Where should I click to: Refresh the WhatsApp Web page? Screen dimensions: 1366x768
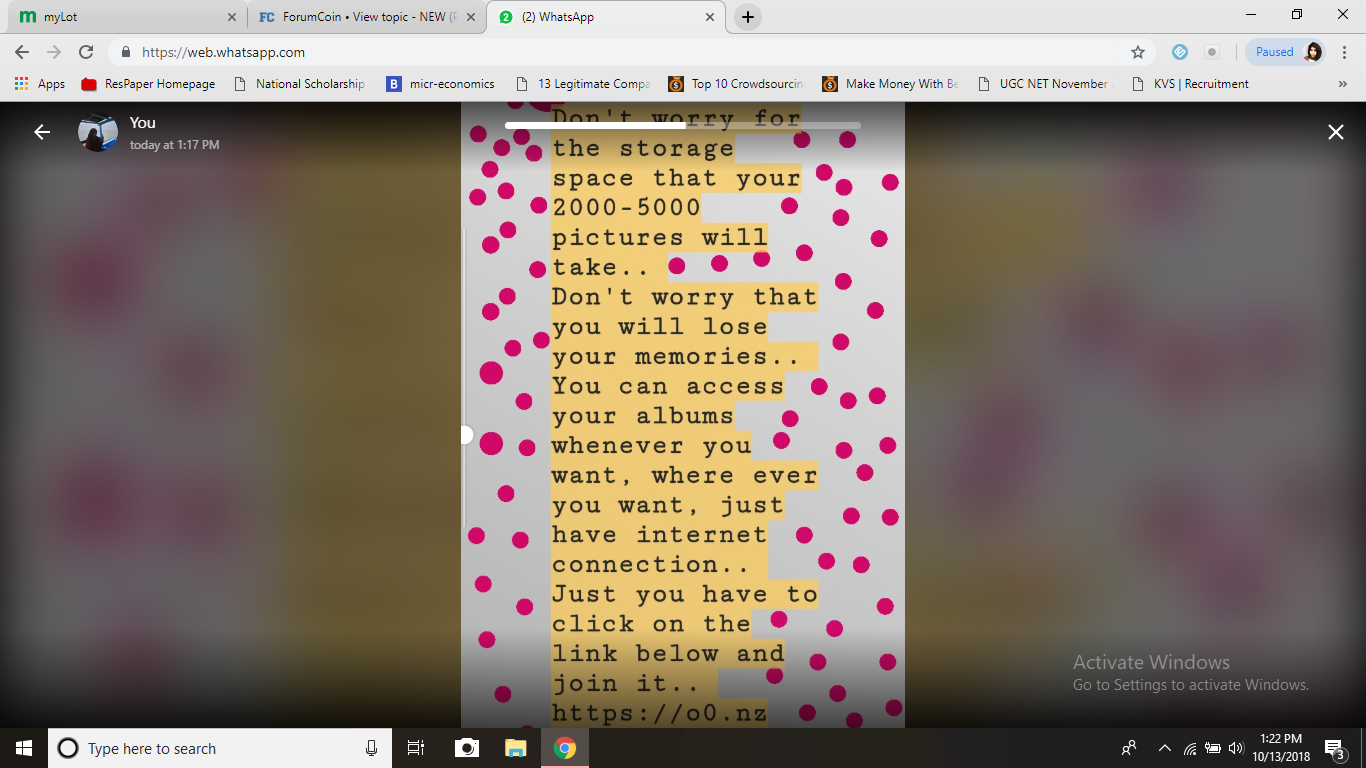tap(87, 51)
